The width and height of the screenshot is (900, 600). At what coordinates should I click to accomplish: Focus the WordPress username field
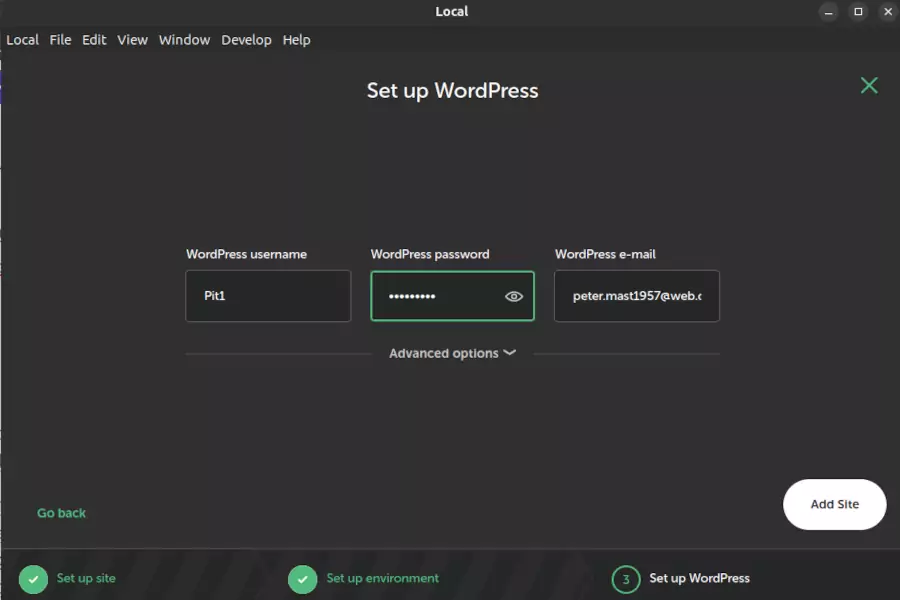pos(268,296)
